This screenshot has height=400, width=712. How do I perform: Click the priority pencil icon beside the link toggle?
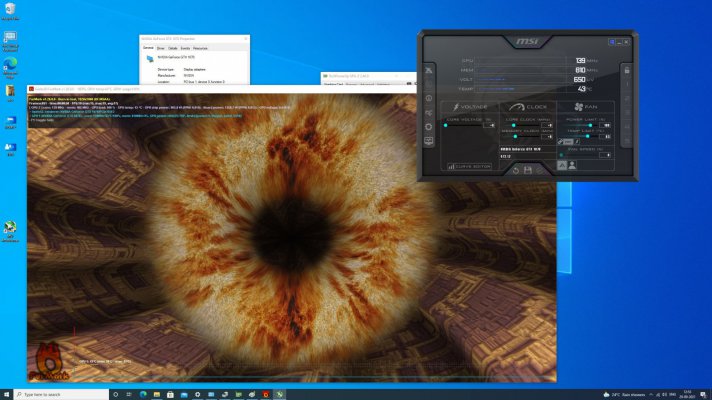pyautogui.click(x=577, y=142)
